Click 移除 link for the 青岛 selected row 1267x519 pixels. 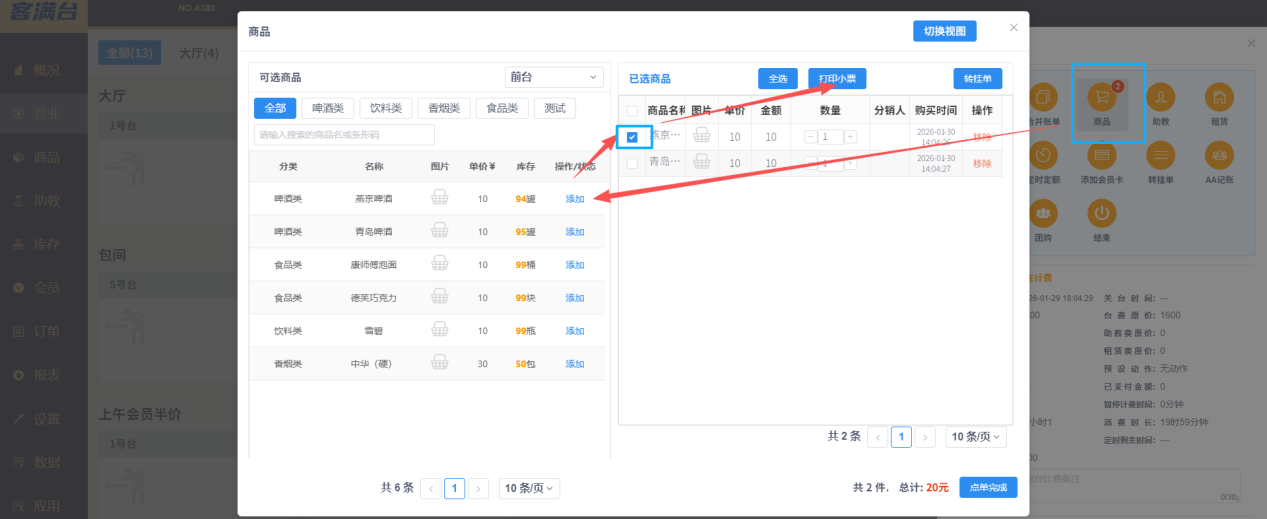coord(981,163)
